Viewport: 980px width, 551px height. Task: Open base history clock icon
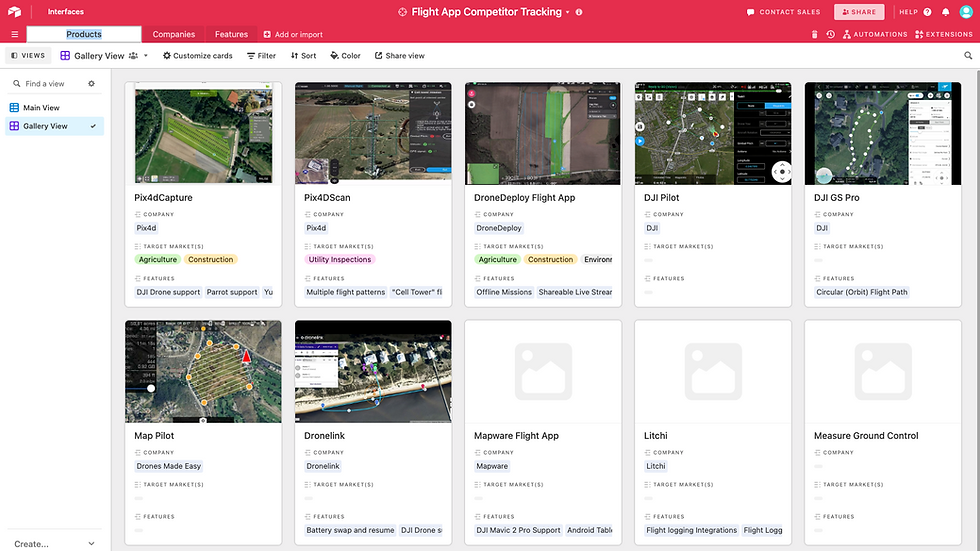pos(831,34)
